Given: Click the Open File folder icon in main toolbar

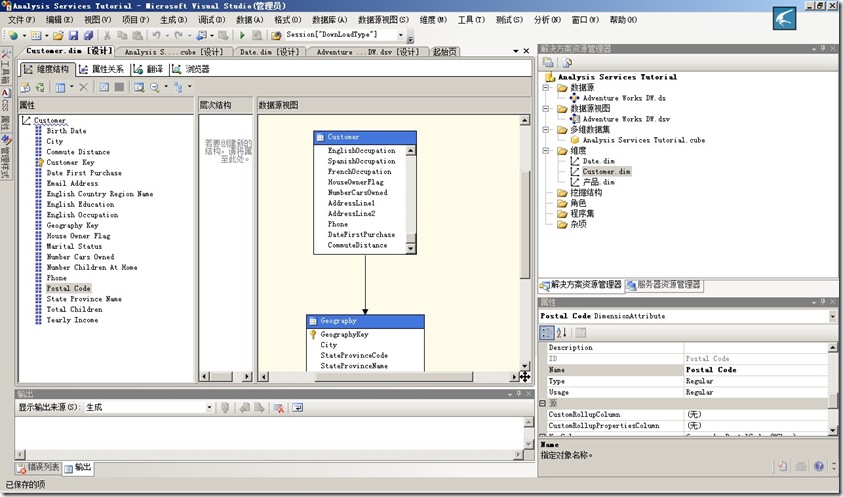Looking at the screenshot, I should click(x=58, y=36).
